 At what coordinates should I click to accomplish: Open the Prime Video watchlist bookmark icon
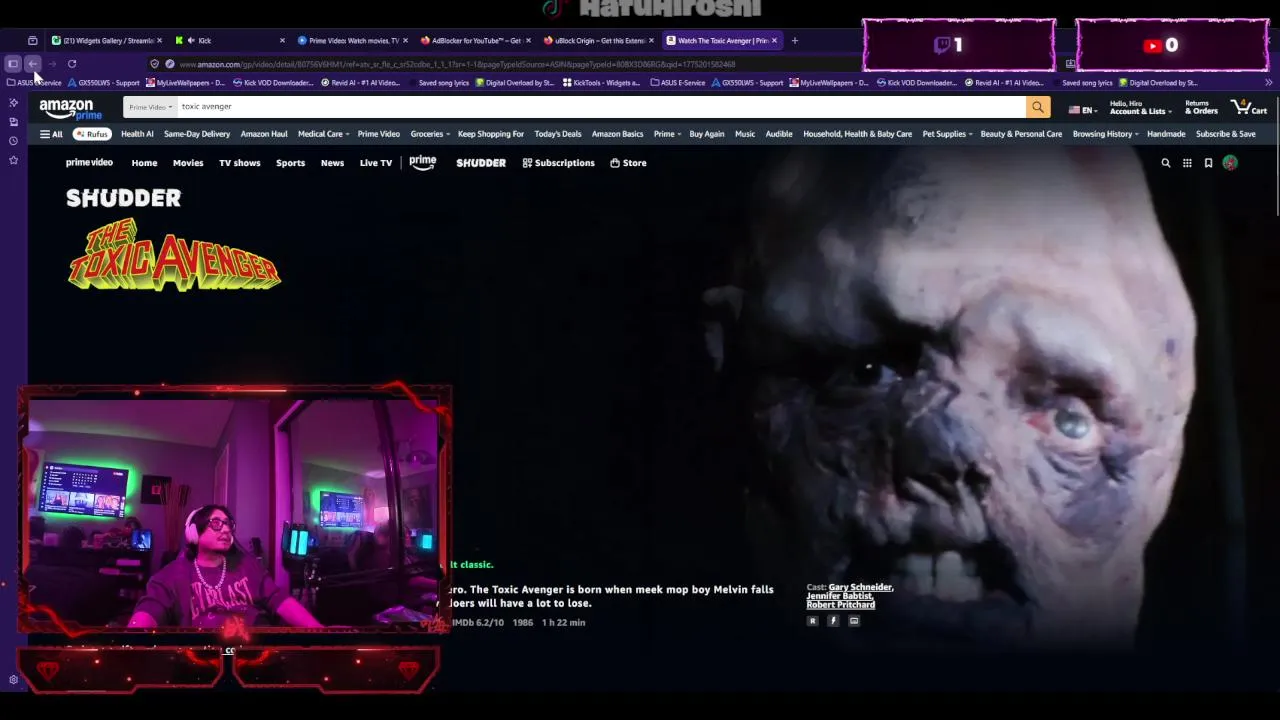[x=1208, y=163]
